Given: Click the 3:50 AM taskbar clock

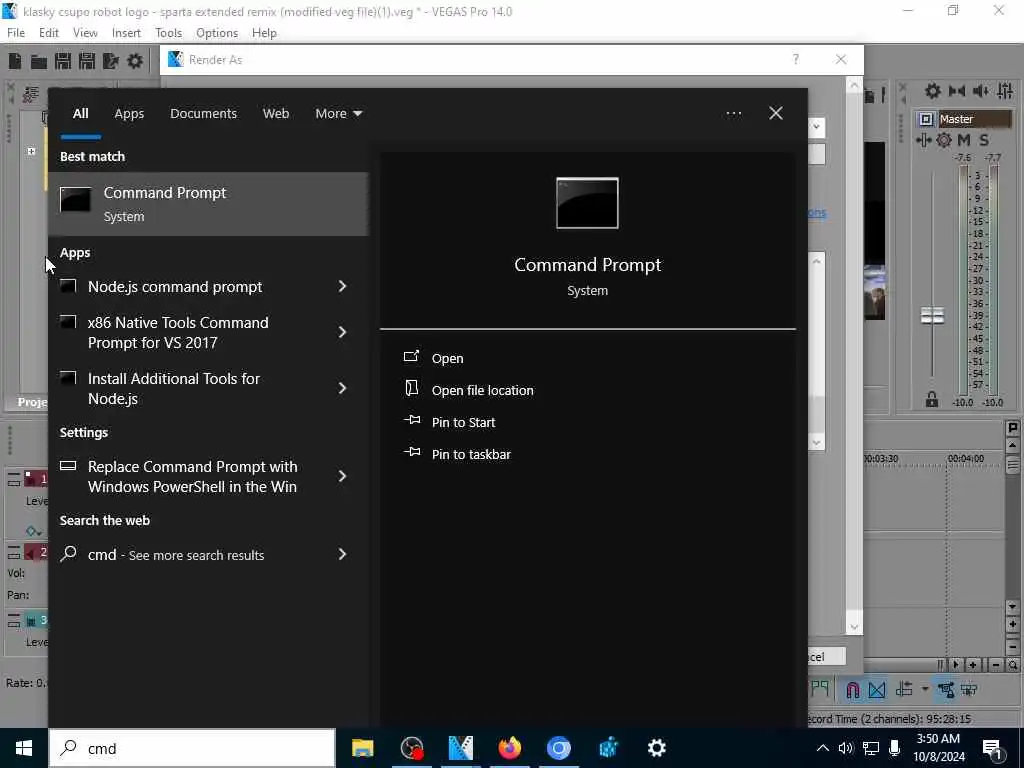Looking at the screenshot, I should [x=938, y=748].
